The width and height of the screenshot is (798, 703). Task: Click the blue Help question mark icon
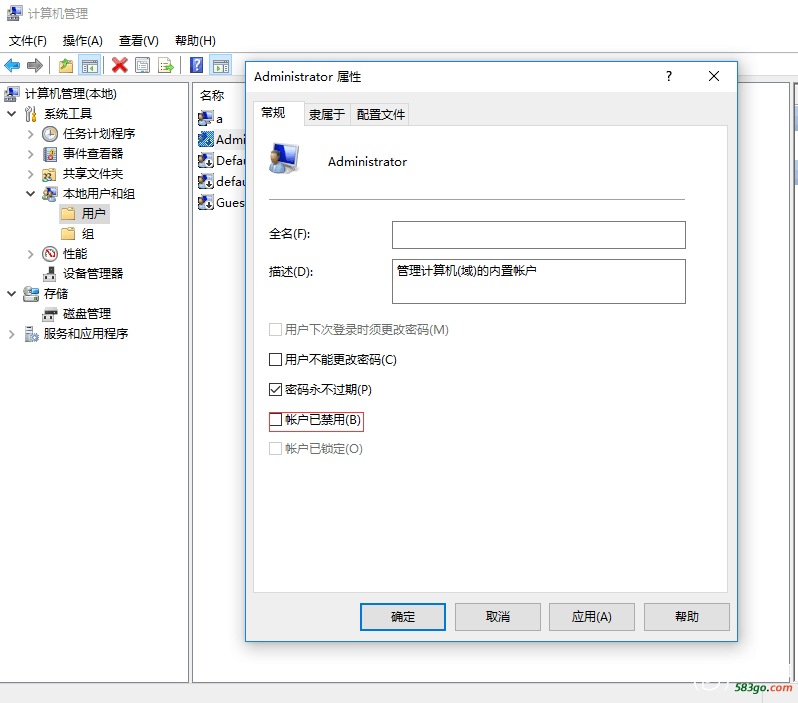click(x=196, y=65)
